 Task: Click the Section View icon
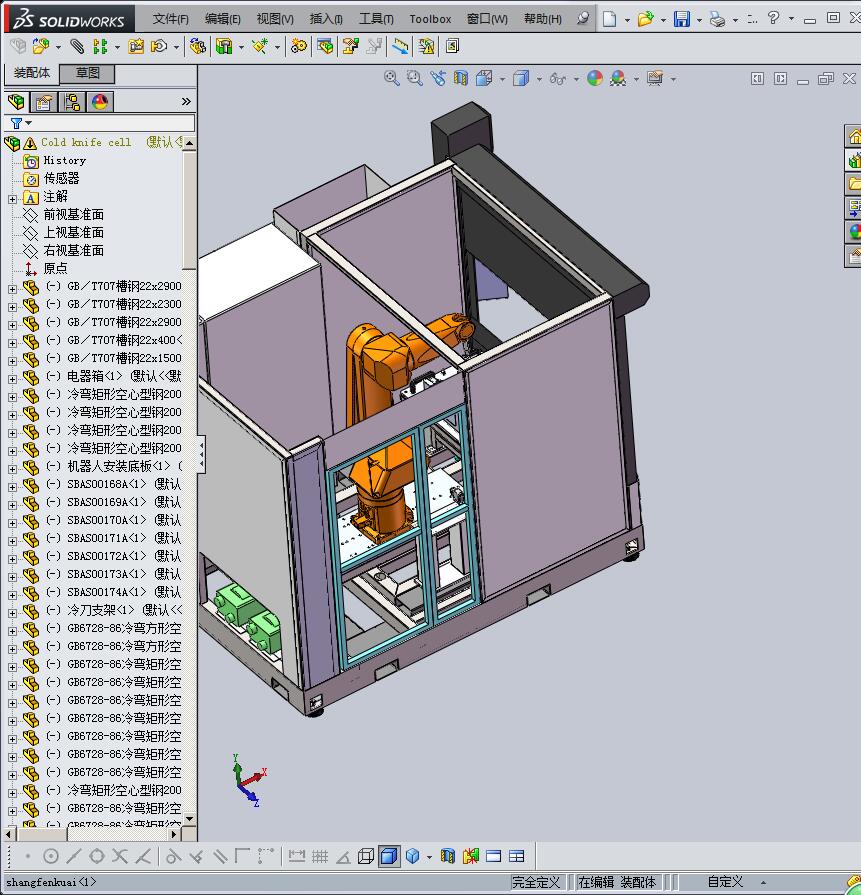460,78
